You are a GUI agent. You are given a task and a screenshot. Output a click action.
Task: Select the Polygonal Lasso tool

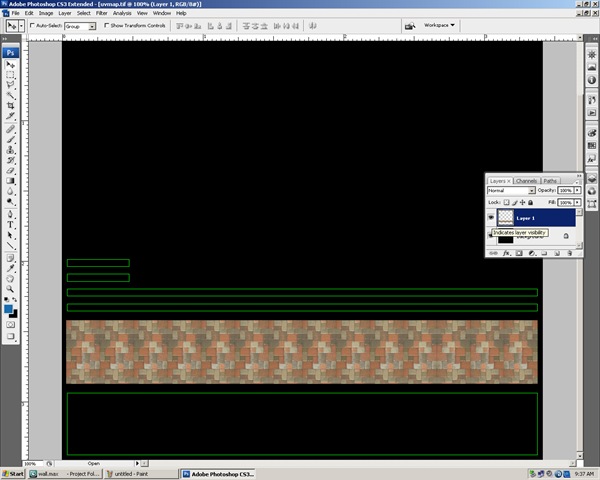[10, 85]
